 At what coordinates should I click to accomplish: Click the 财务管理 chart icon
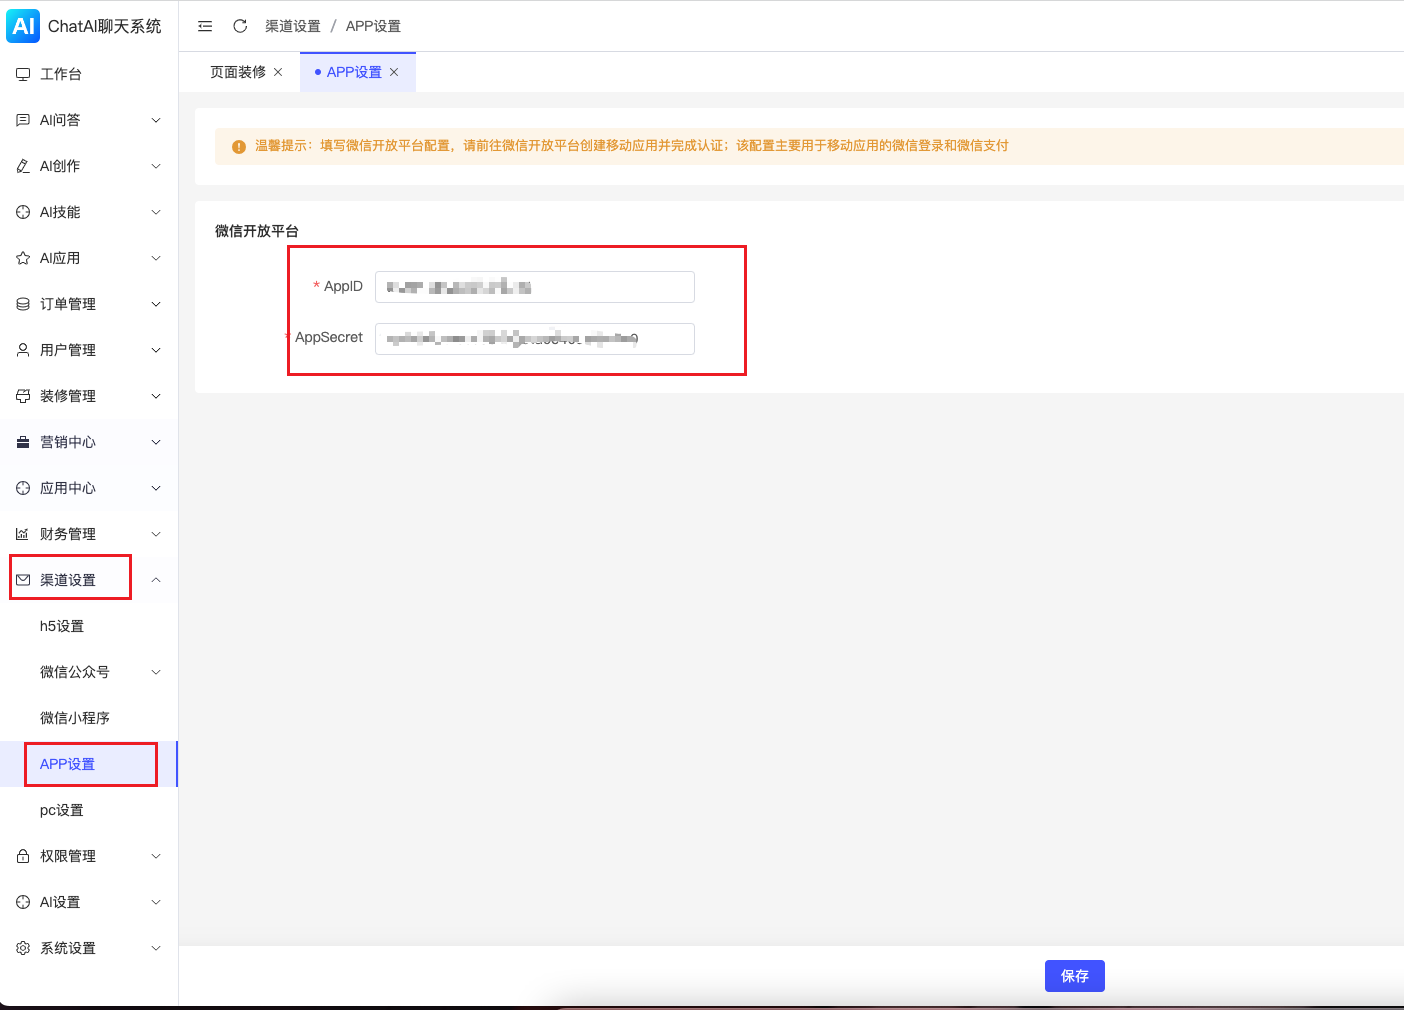point(23,534)
